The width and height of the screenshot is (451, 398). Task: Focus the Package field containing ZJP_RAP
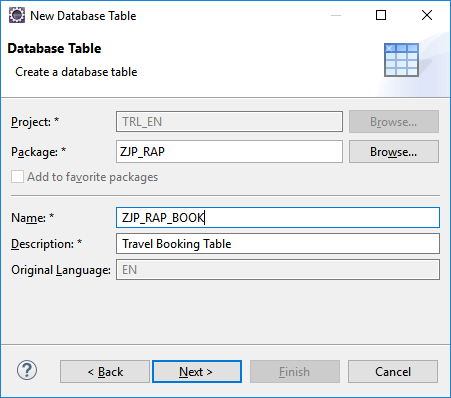point(229,152)
